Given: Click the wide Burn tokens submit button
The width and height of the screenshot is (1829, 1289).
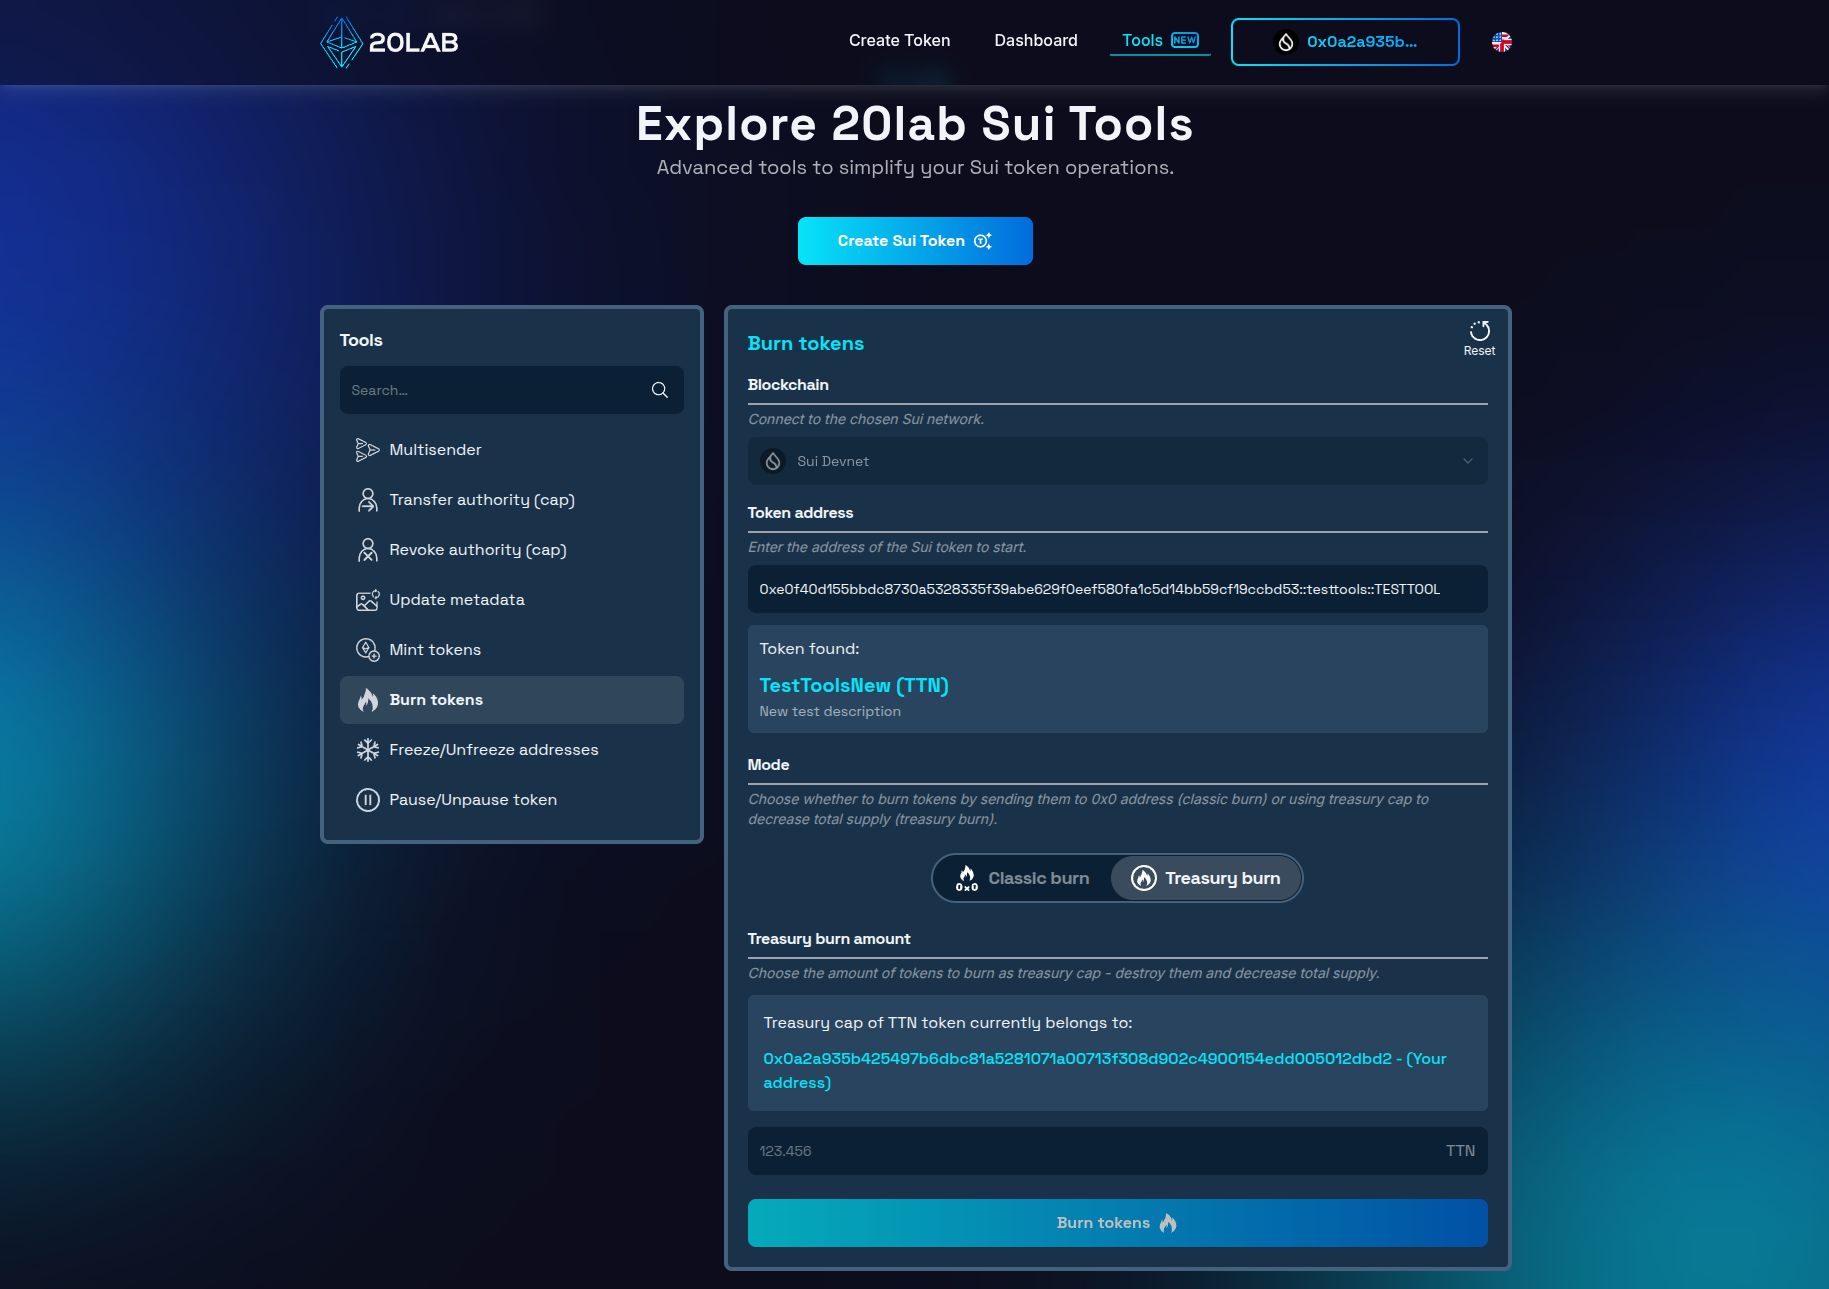Looking at the screenshot, I should 1117,1223.
